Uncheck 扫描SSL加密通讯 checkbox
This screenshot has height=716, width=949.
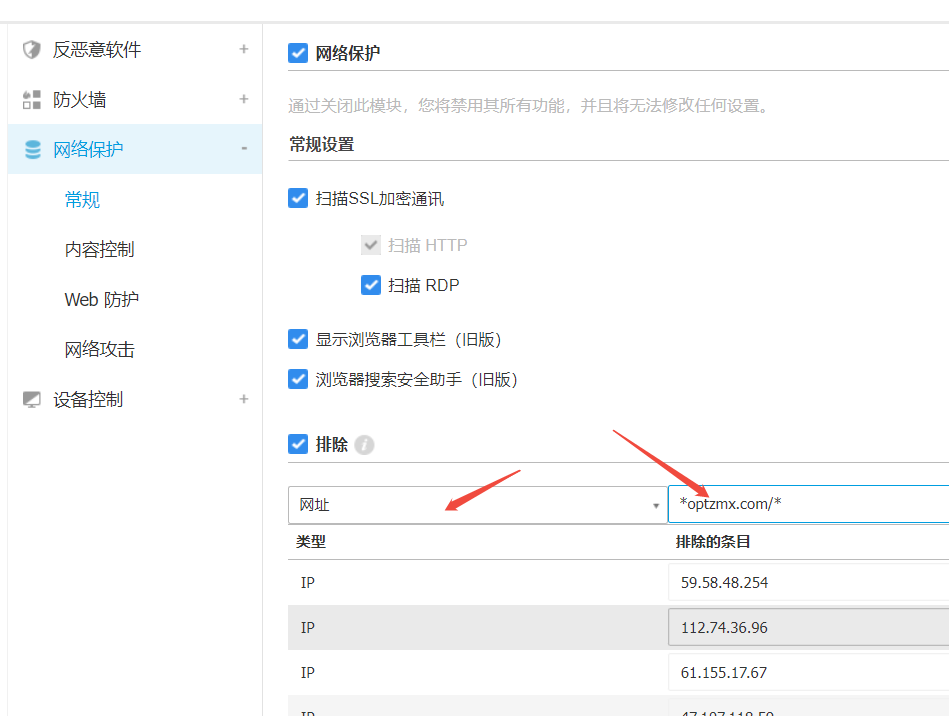point(298,198)
